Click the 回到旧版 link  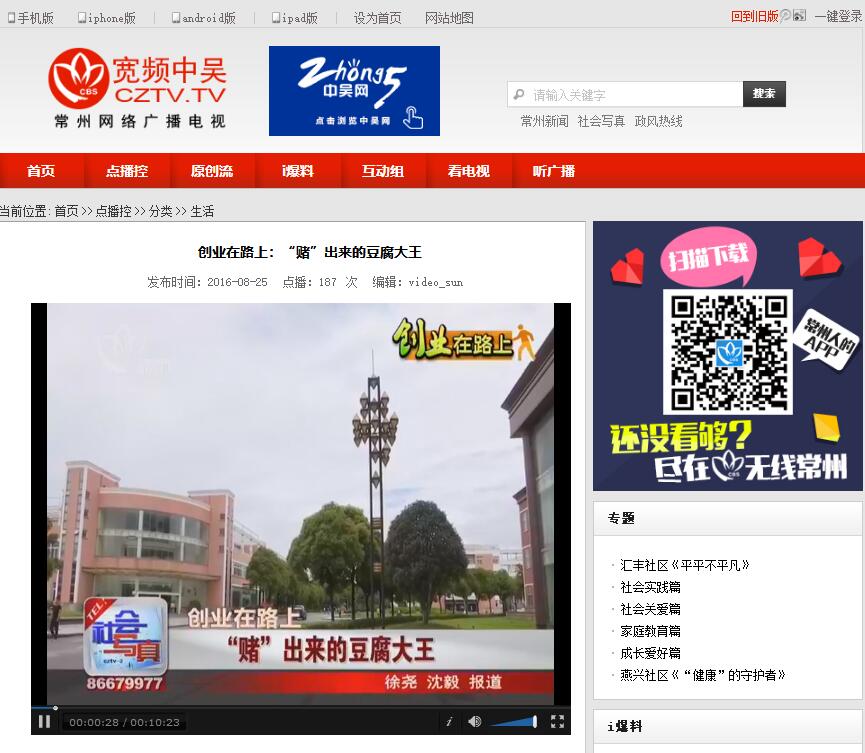pyautogui.click(x=754, y=16)
